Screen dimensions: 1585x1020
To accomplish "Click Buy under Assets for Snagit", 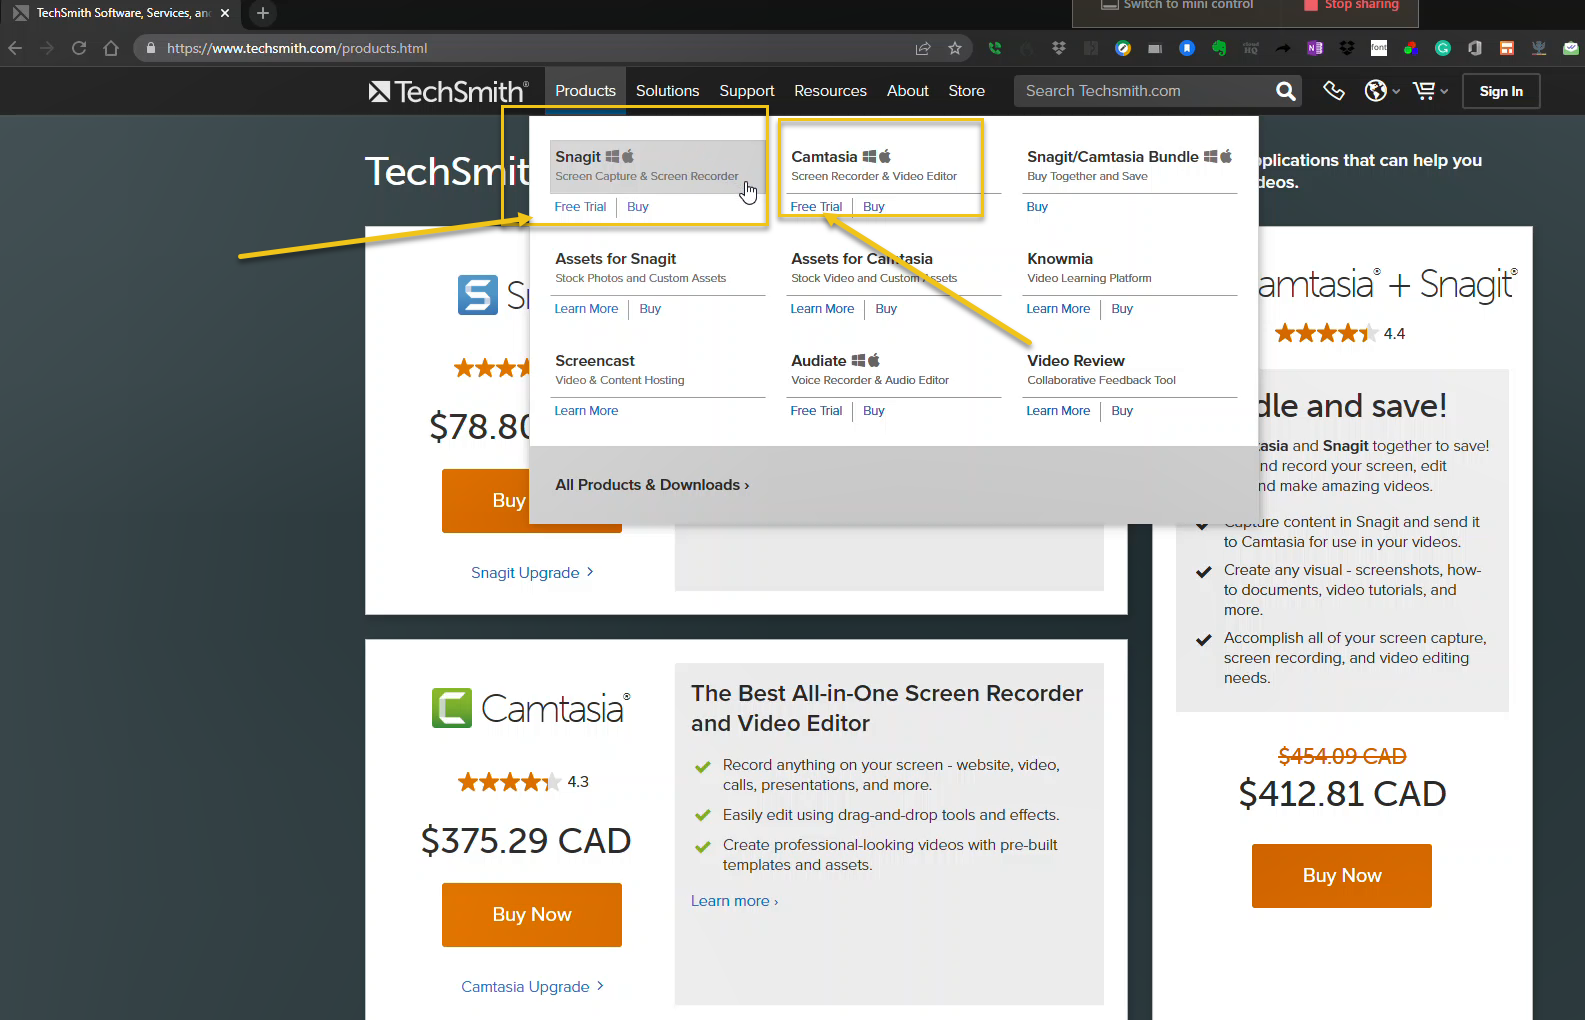I will coord(650,309).
